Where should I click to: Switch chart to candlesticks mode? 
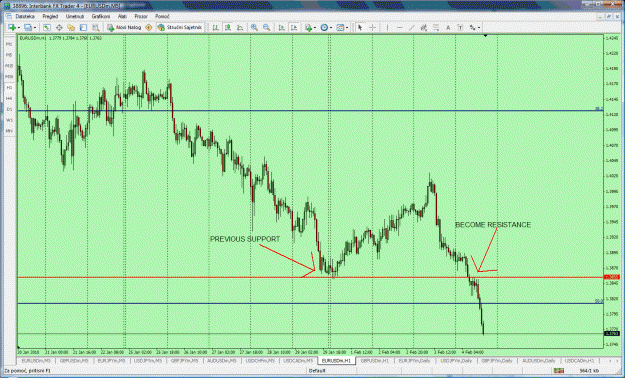[x=228, y=28]
